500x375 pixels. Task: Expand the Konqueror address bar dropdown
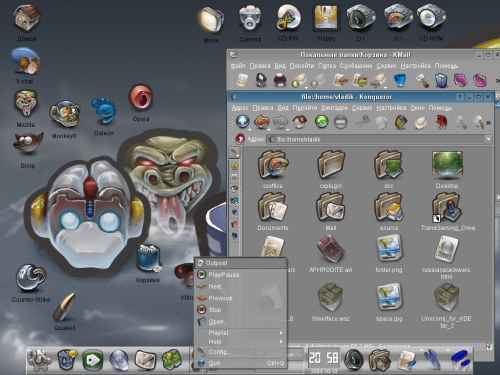tap(488, 139)
